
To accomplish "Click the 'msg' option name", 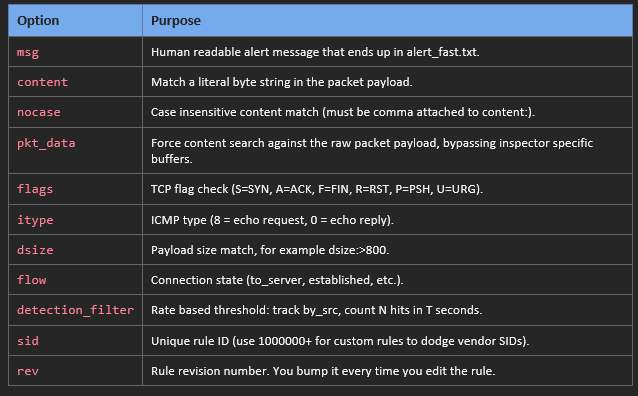I will click(x=28, y=53).
